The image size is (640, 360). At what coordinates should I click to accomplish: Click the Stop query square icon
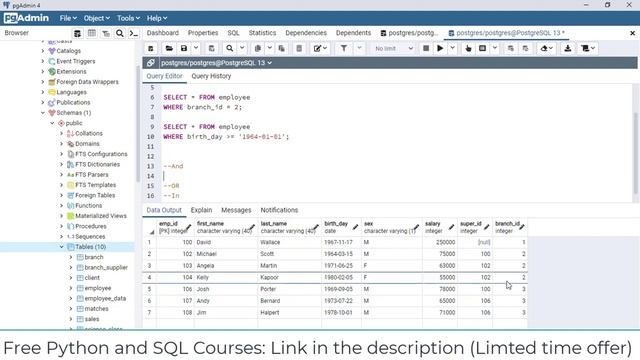pyautogui.click(x=426, y=48)
